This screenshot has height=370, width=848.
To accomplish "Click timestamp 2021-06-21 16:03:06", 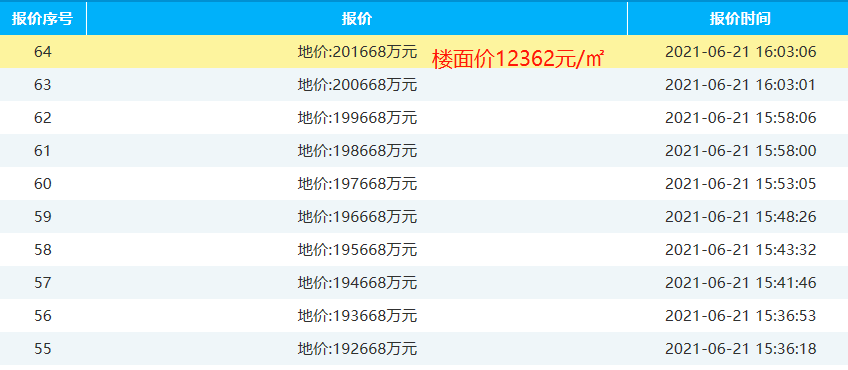I will (740, 52).
